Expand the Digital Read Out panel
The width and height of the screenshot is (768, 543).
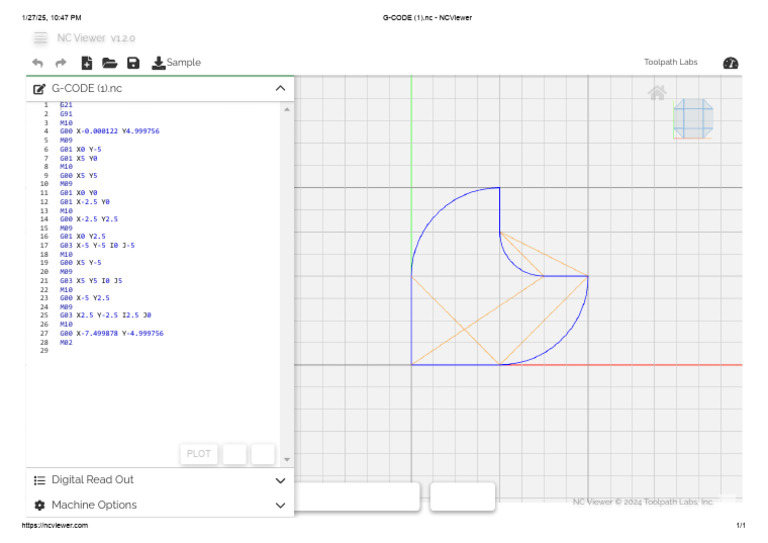pyautogui.click(x=280, y=480)
